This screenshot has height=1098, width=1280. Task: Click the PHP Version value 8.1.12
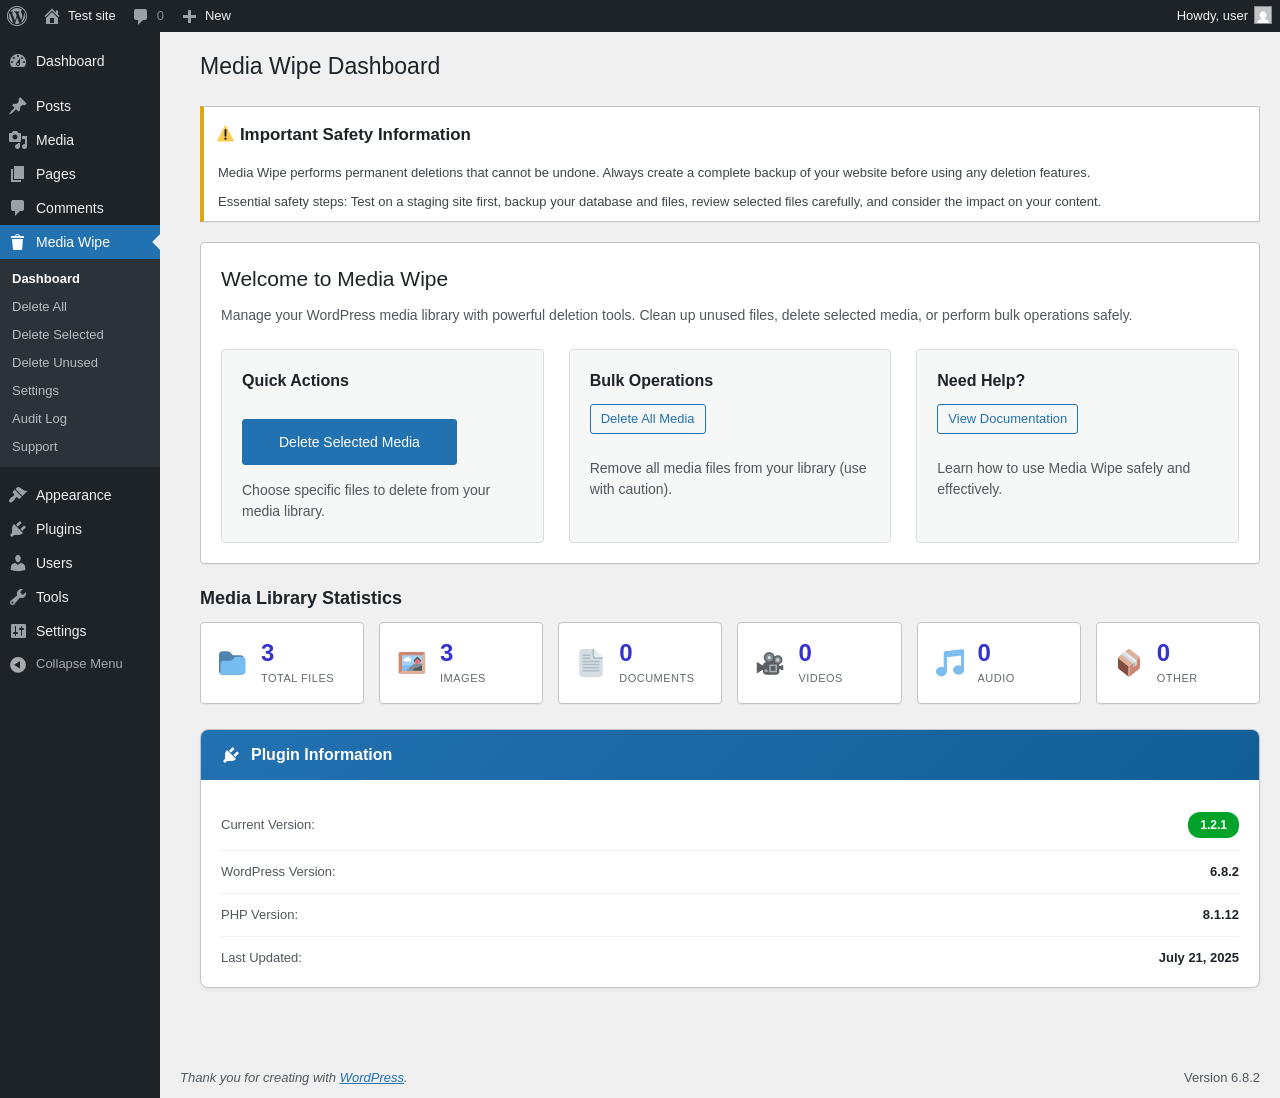pos(1221,915)
